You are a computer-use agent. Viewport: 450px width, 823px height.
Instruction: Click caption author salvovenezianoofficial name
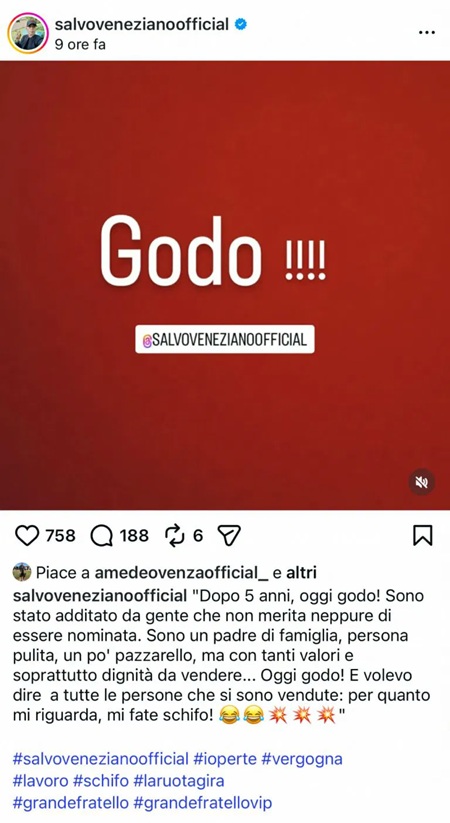tap(100, 596)
